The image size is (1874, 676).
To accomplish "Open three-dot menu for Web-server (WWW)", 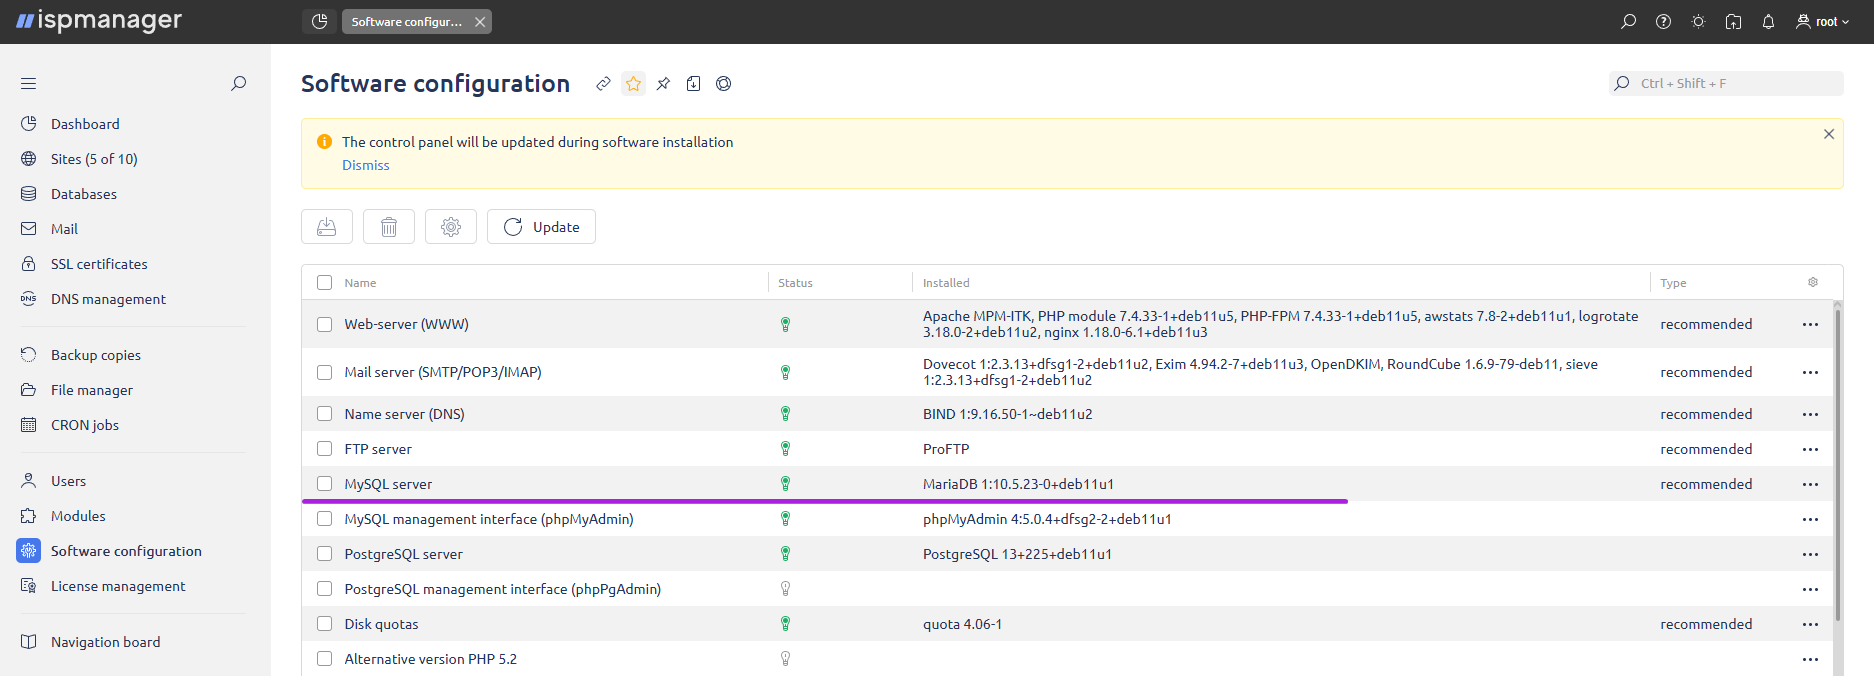I will point(1810,324).
